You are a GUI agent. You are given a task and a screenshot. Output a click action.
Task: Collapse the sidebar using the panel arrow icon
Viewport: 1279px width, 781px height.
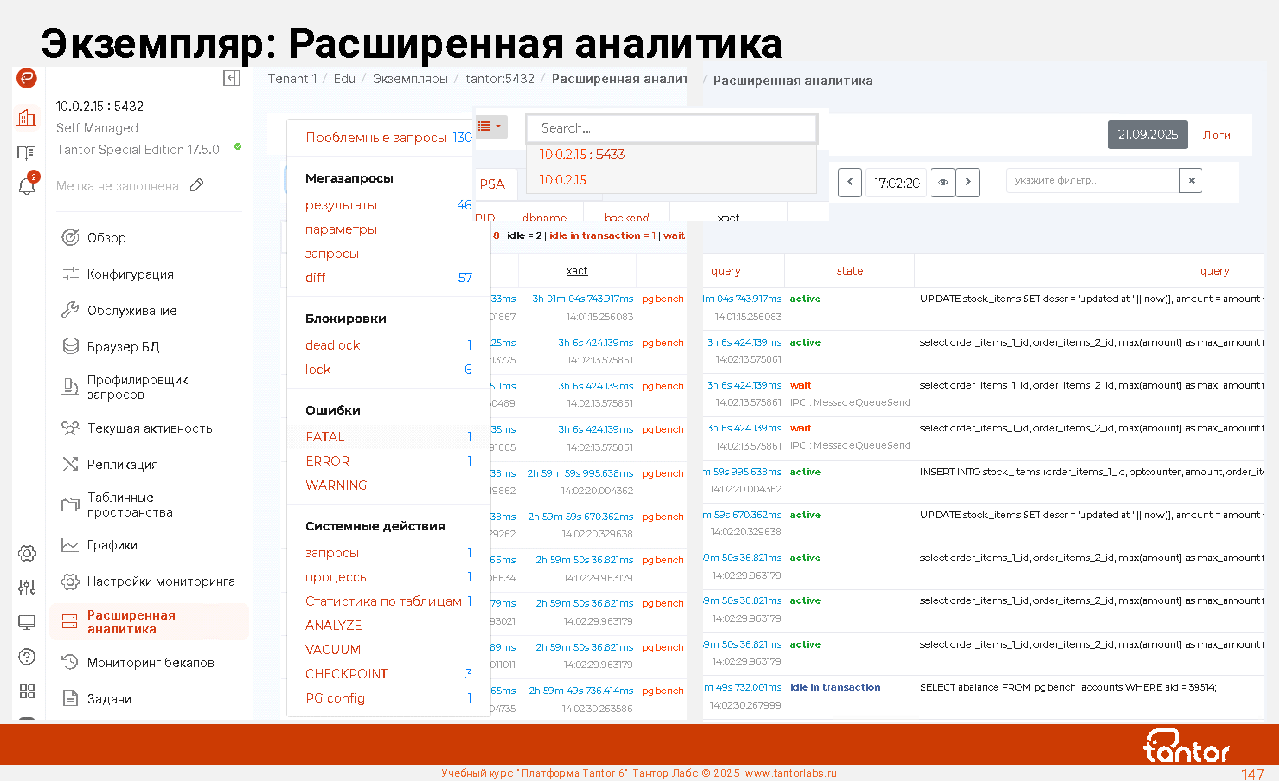click(x=231, y=78)
